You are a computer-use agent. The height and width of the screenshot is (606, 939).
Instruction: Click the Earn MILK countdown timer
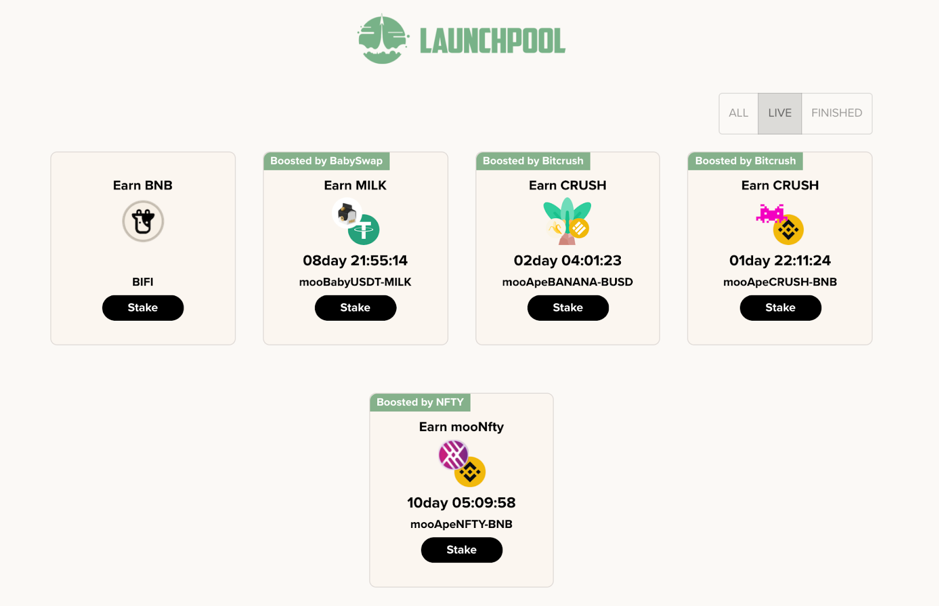(355, 261)
